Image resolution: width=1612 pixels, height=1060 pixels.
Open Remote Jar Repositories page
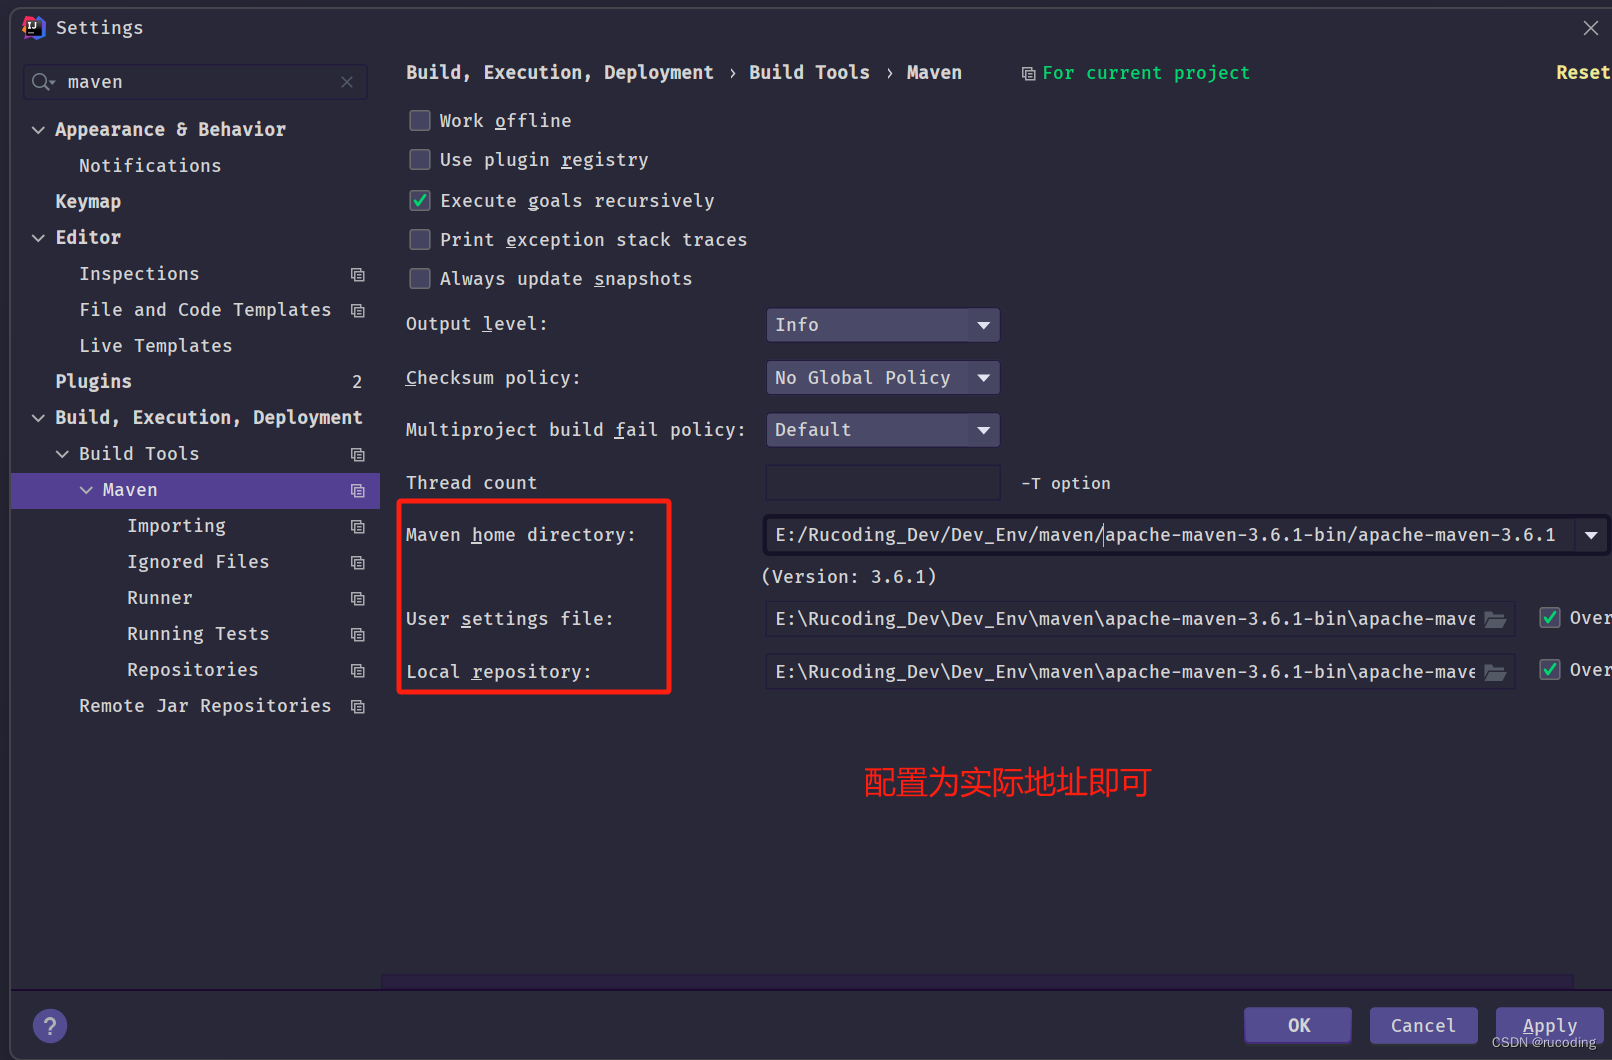(205, 706)
